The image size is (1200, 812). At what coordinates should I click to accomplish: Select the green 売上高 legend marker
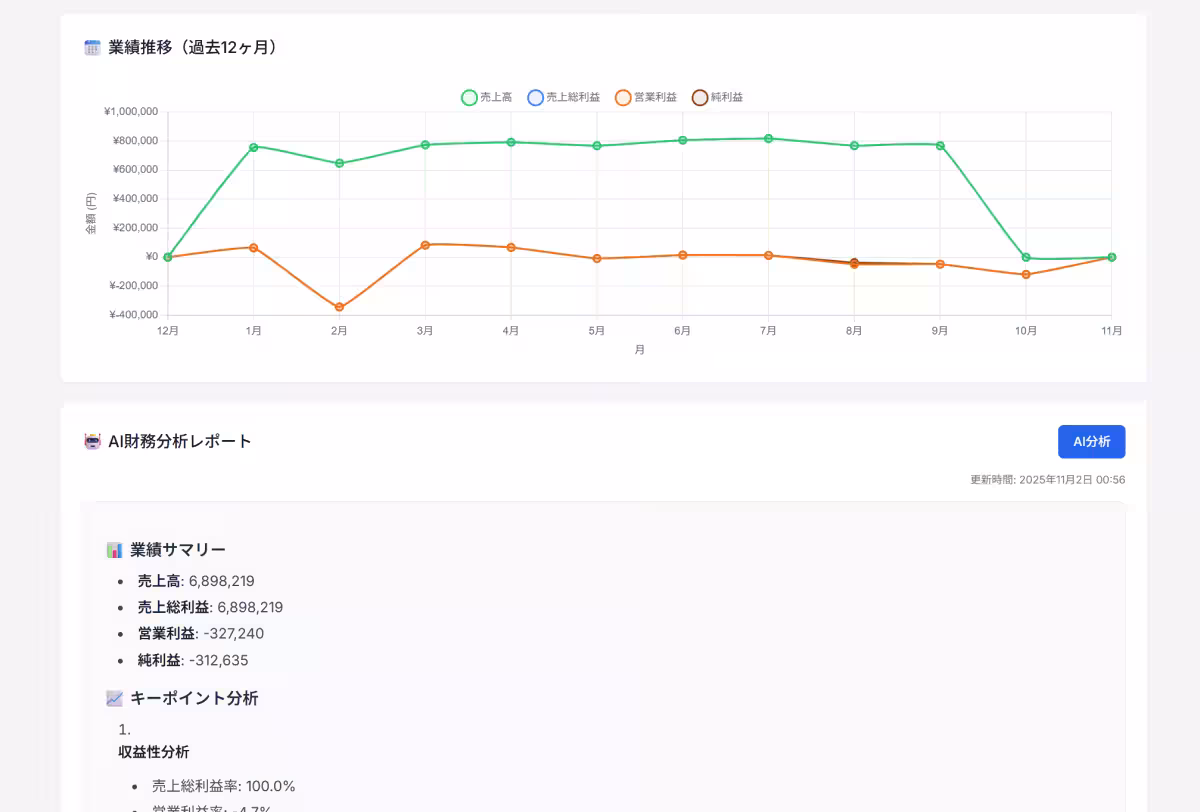(467, 97)
